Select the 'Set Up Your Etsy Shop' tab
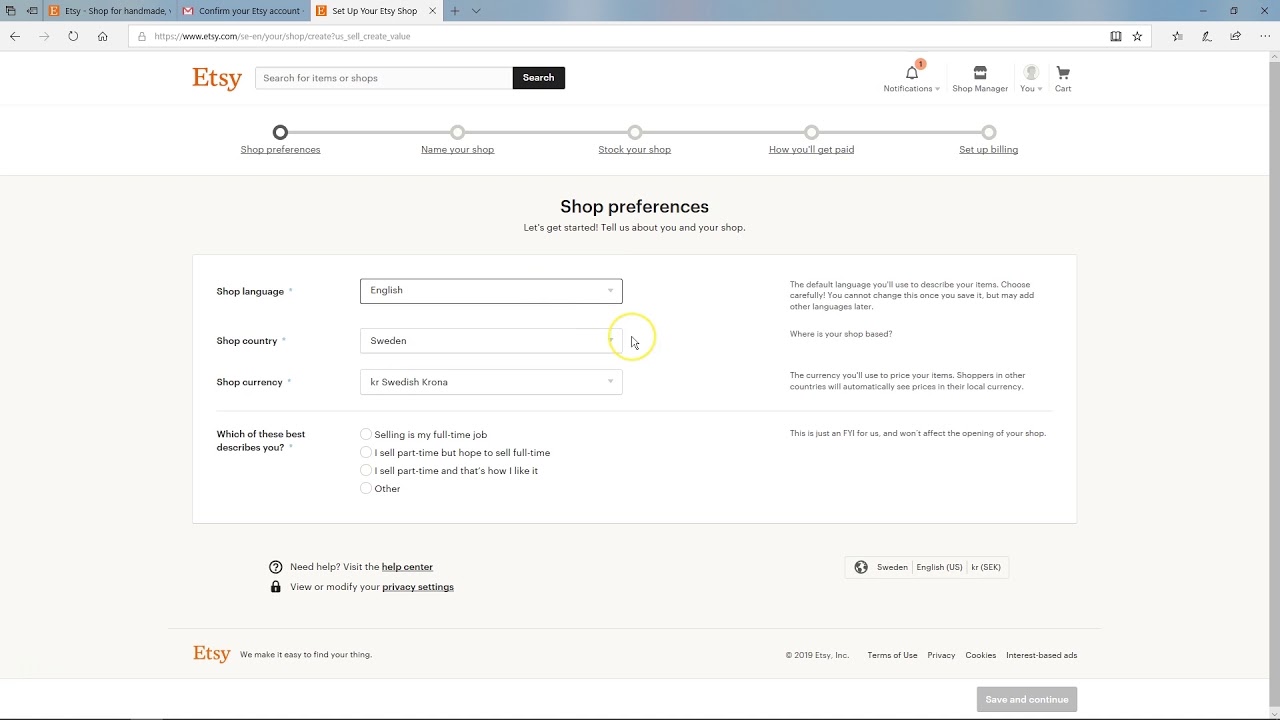 [x=375, y=11]
